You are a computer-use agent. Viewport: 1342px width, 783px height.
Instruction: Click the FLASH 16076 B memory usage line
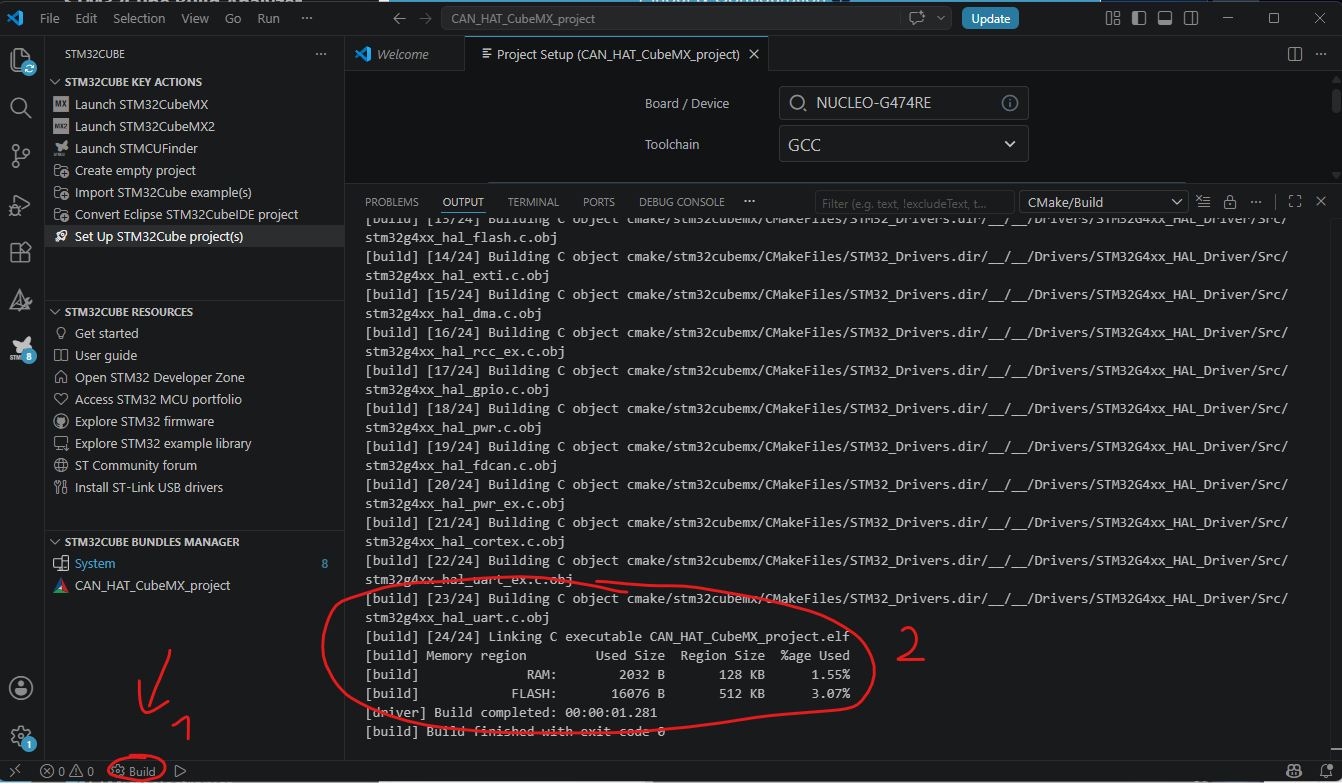(608, 693)
